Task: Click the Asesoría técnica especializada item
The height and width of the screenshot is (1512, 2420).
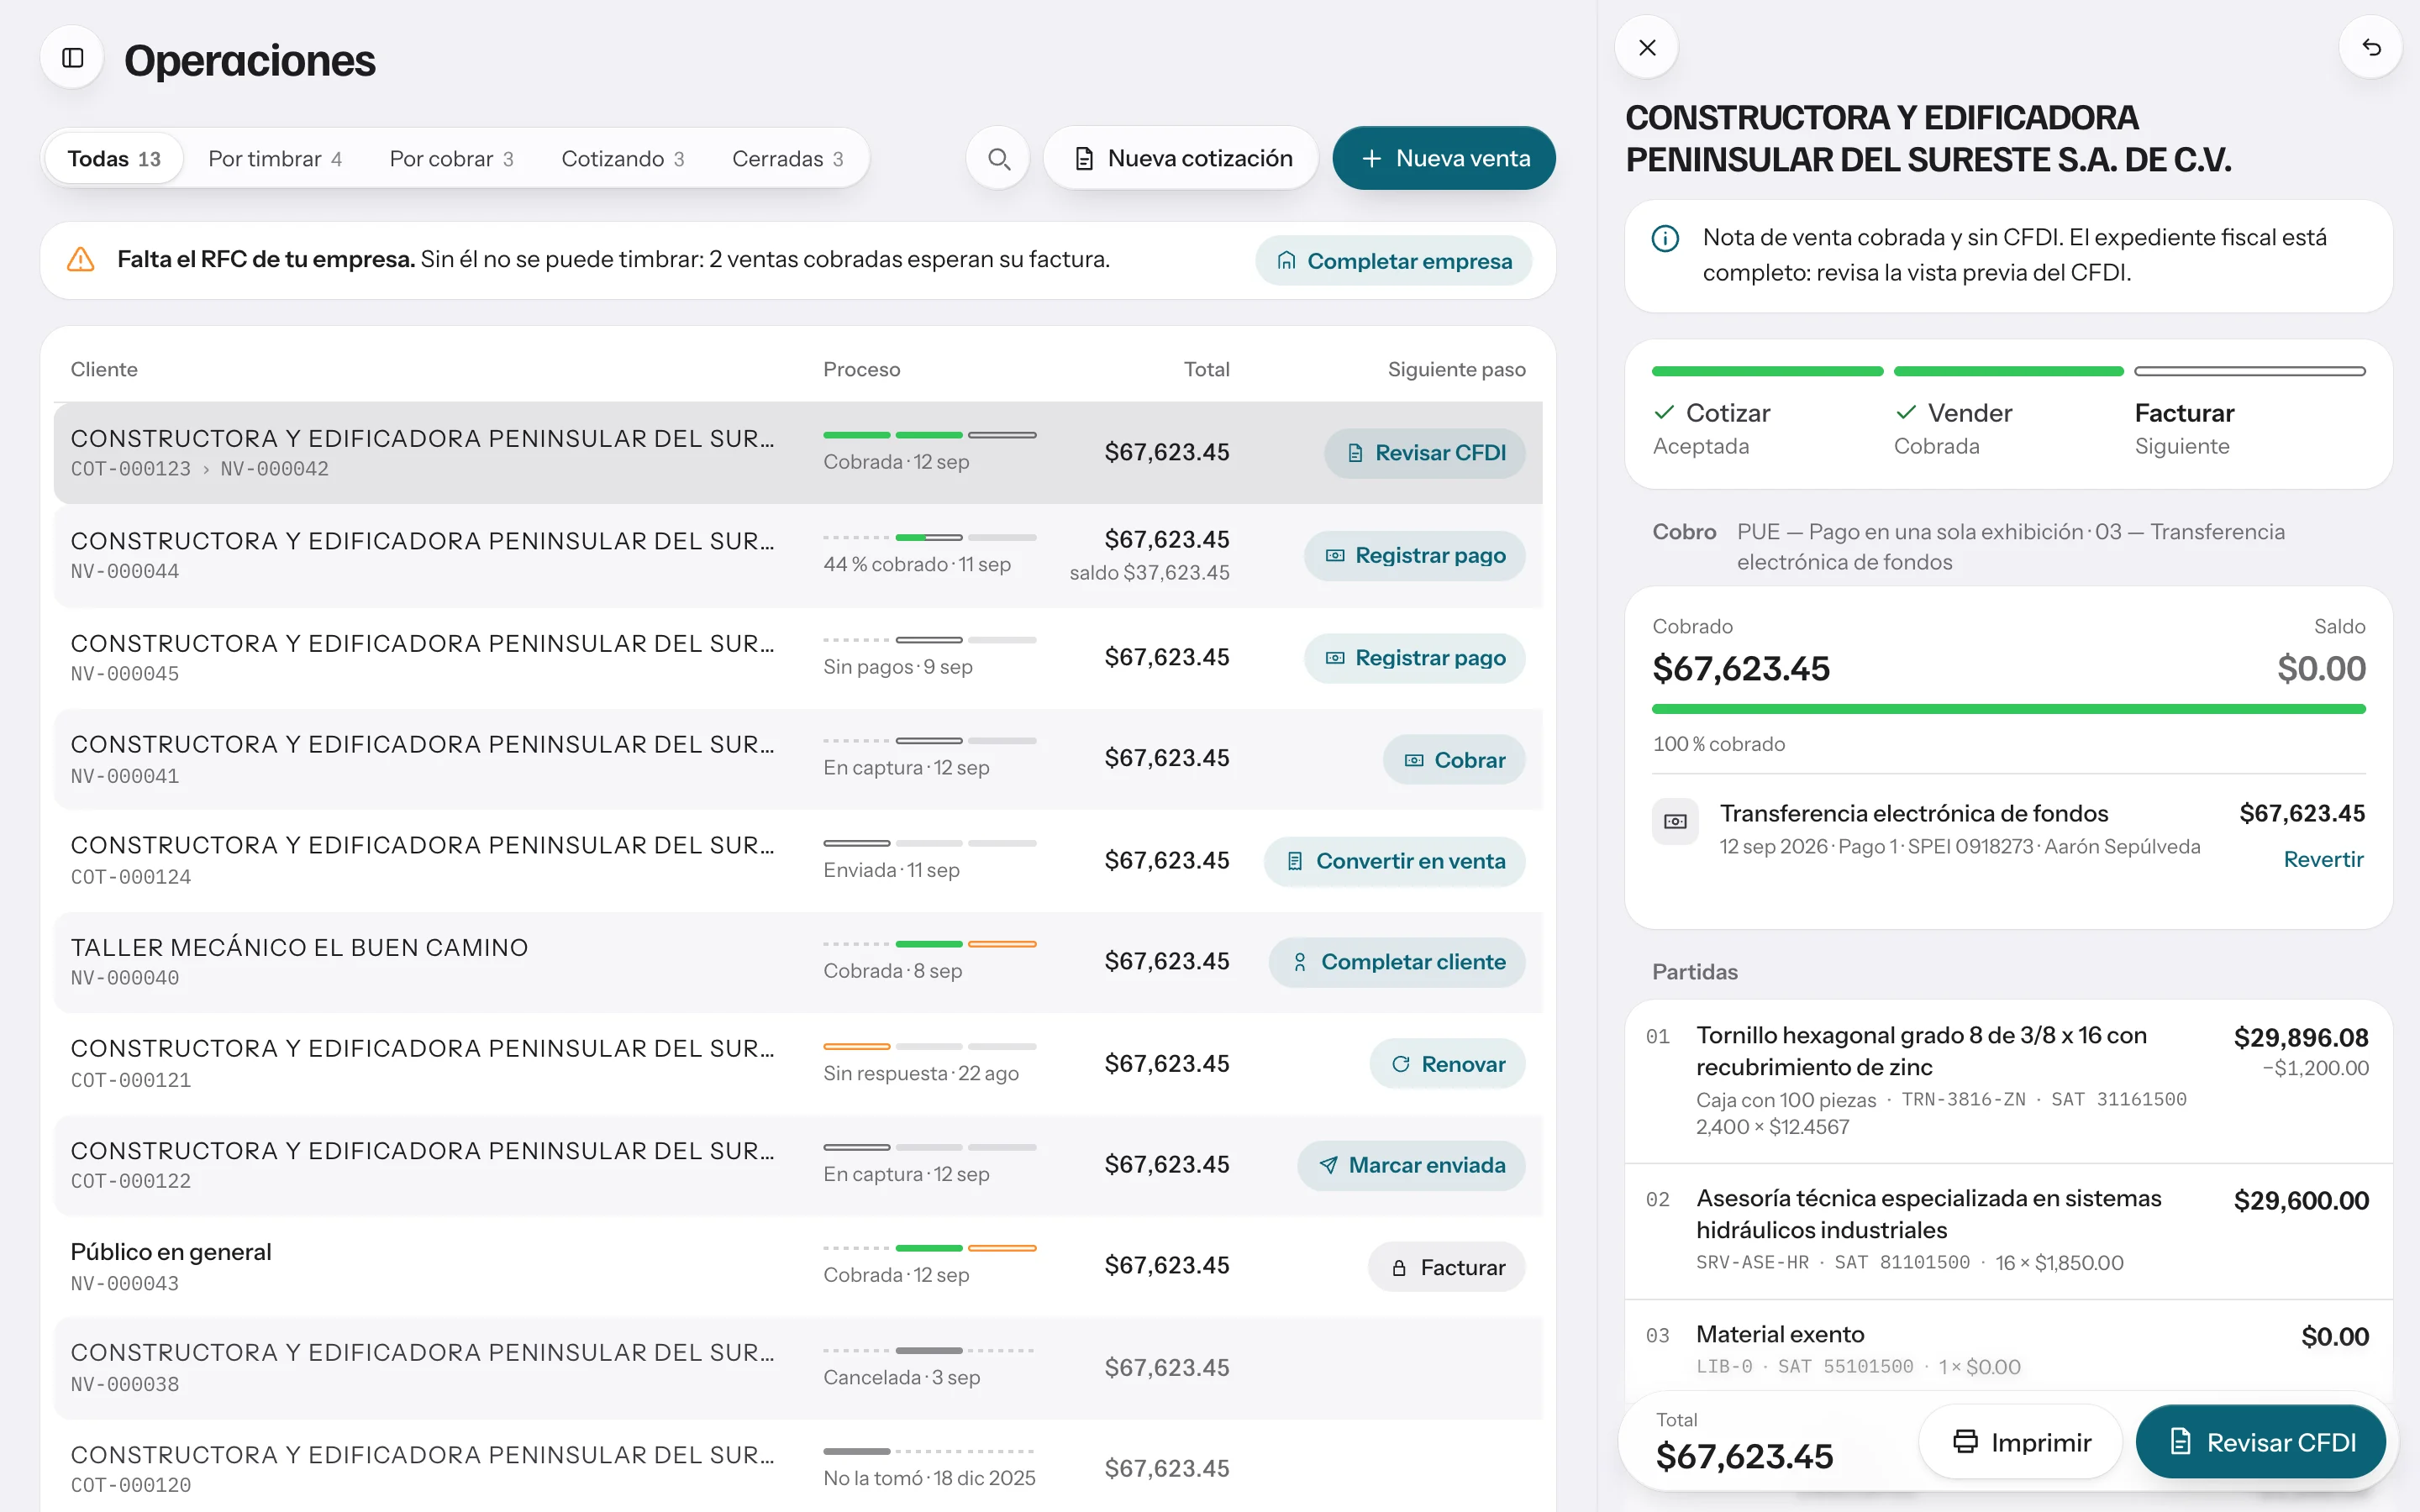Action: (x=2008, y=1231)
